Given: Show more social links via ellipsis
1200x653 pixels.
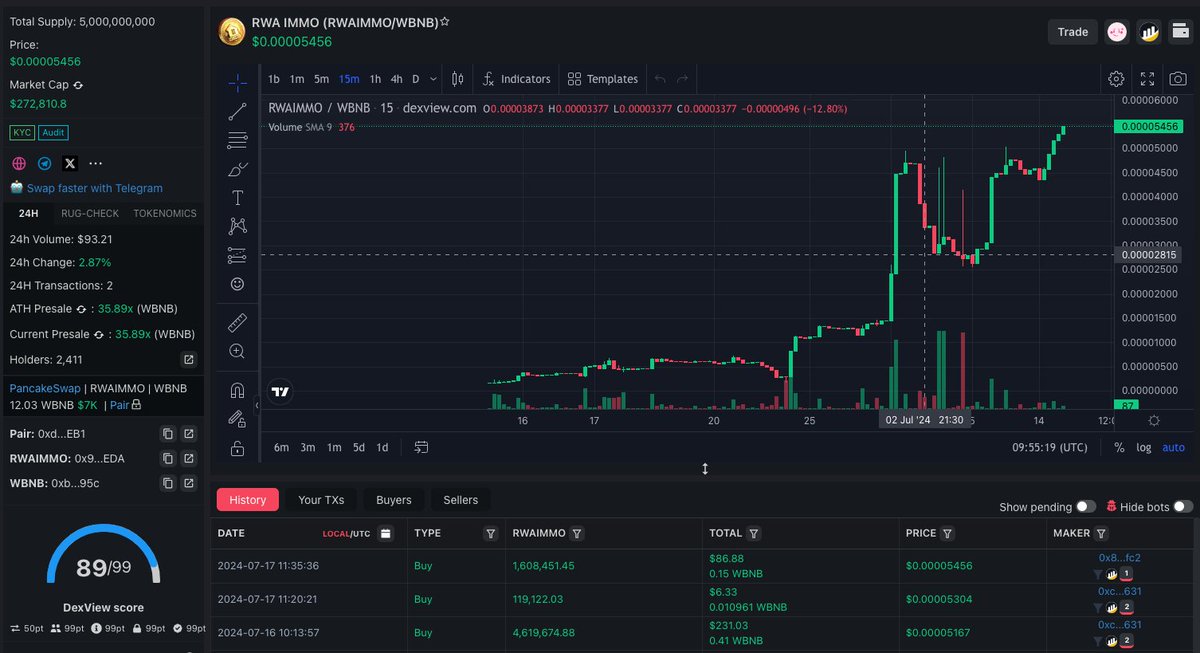Looking at the screenshot, I should tap(96, 163).
